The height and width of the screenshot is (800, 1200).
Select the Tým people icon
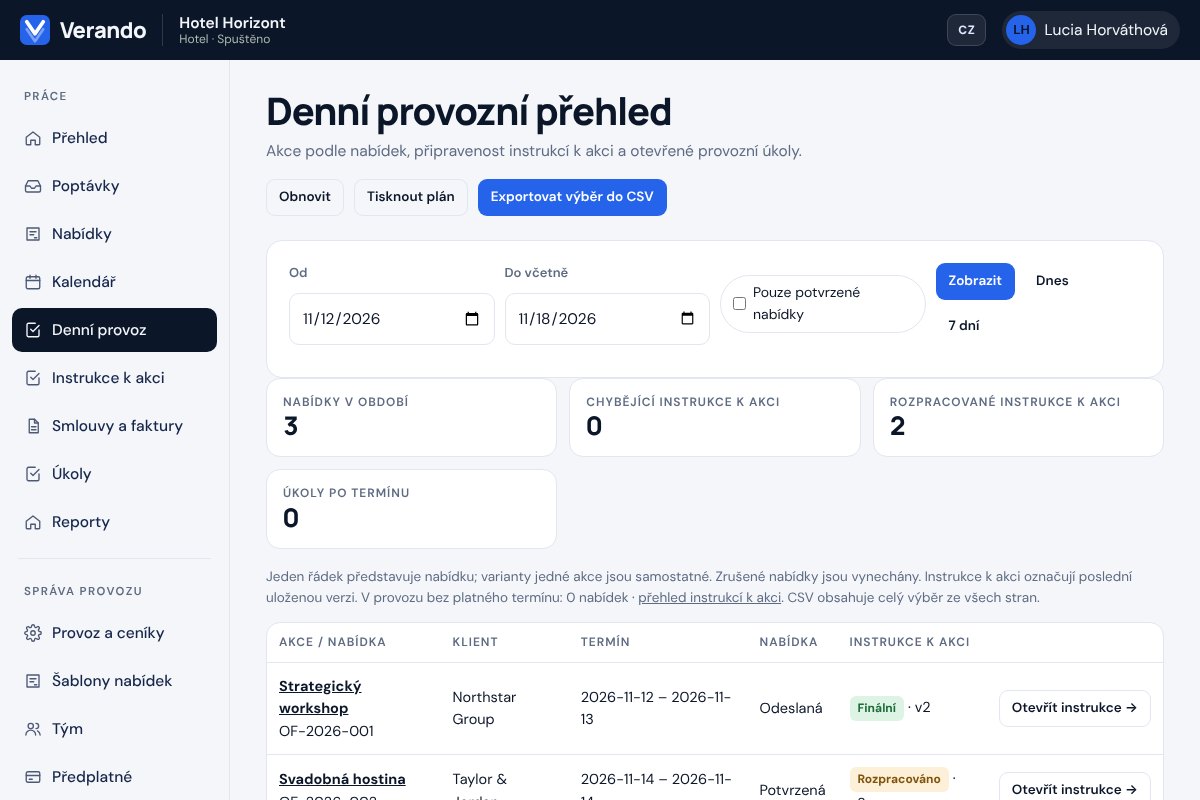point(33,729)
